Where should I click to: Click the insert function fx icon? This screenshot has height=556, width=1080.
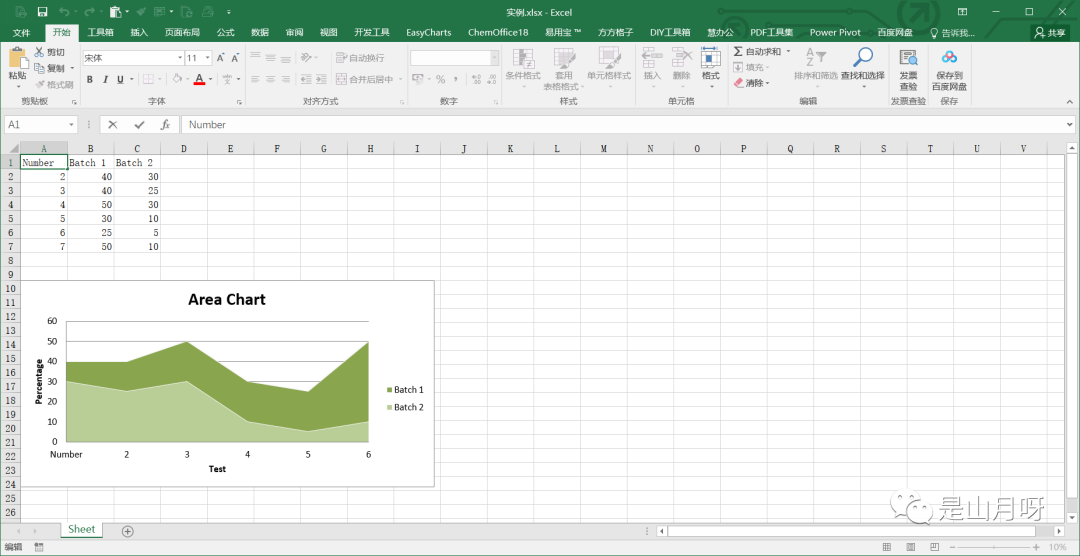point(165,125)
